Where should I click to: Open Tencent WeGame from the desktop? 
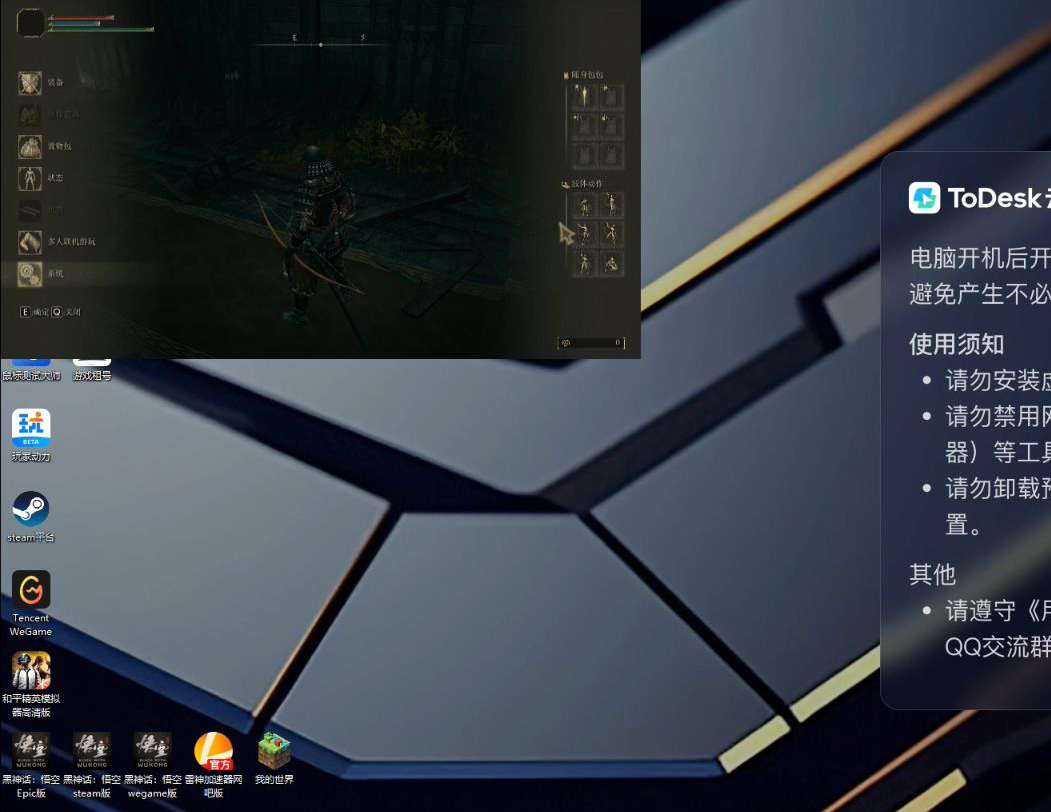[31, 603]
